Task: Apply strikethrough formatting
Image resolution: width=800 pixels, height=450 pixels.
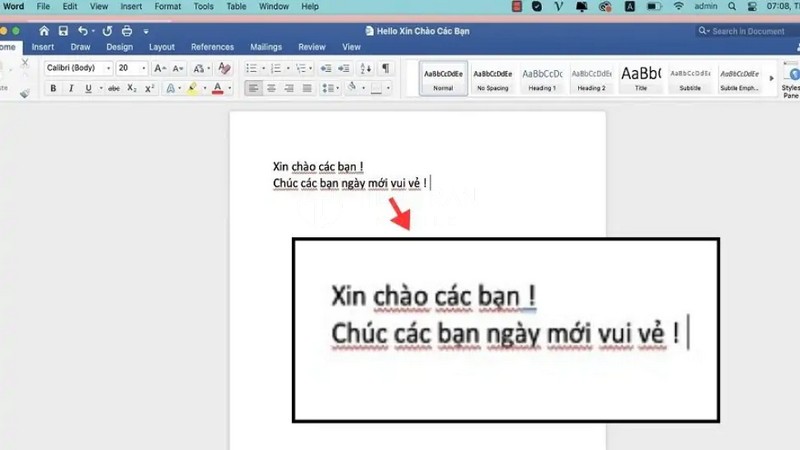Action: tap(114, 88)
